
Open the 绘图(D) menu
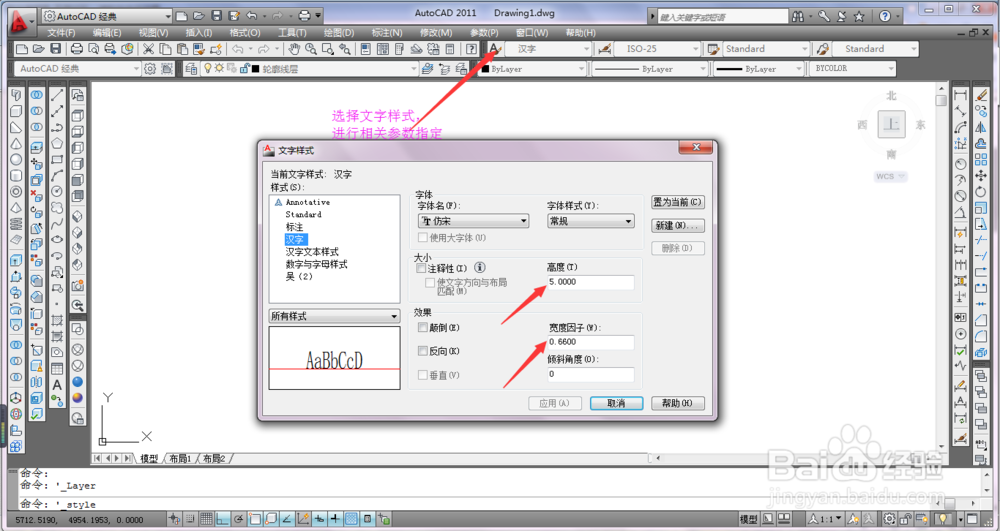pyautogui.click(x=339, y=33)
